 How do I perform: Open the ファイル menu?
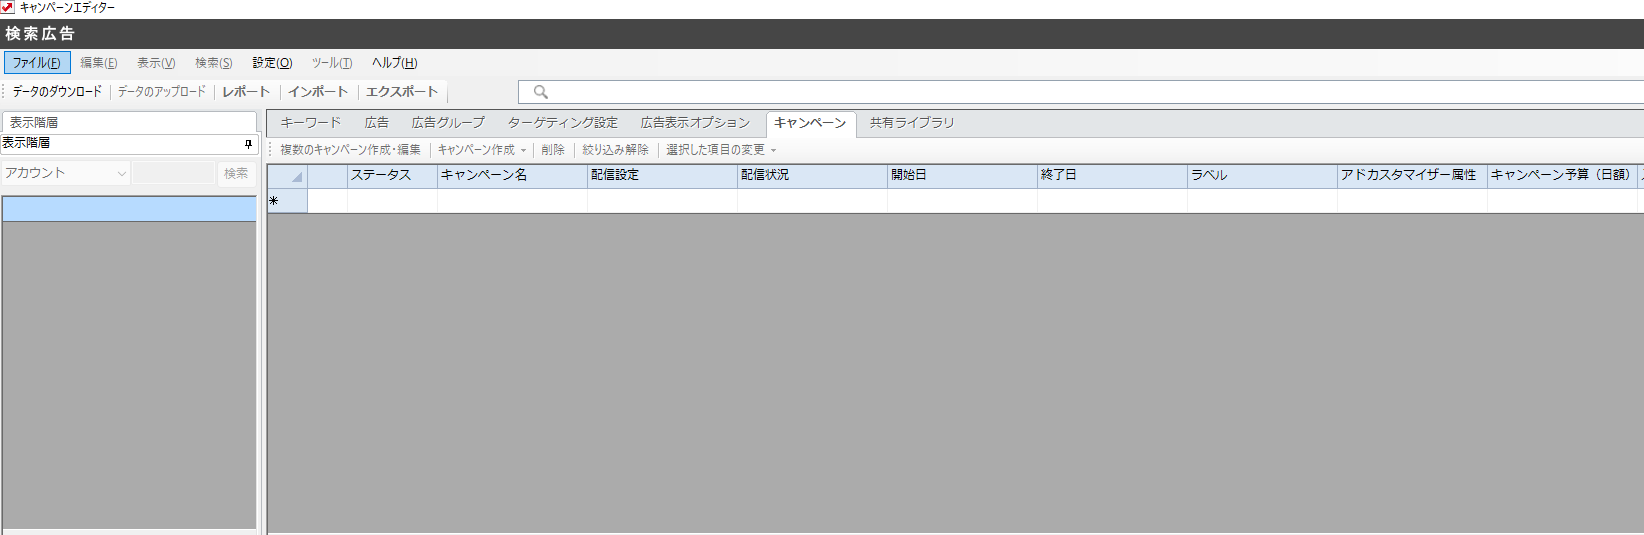click(37, 63)
